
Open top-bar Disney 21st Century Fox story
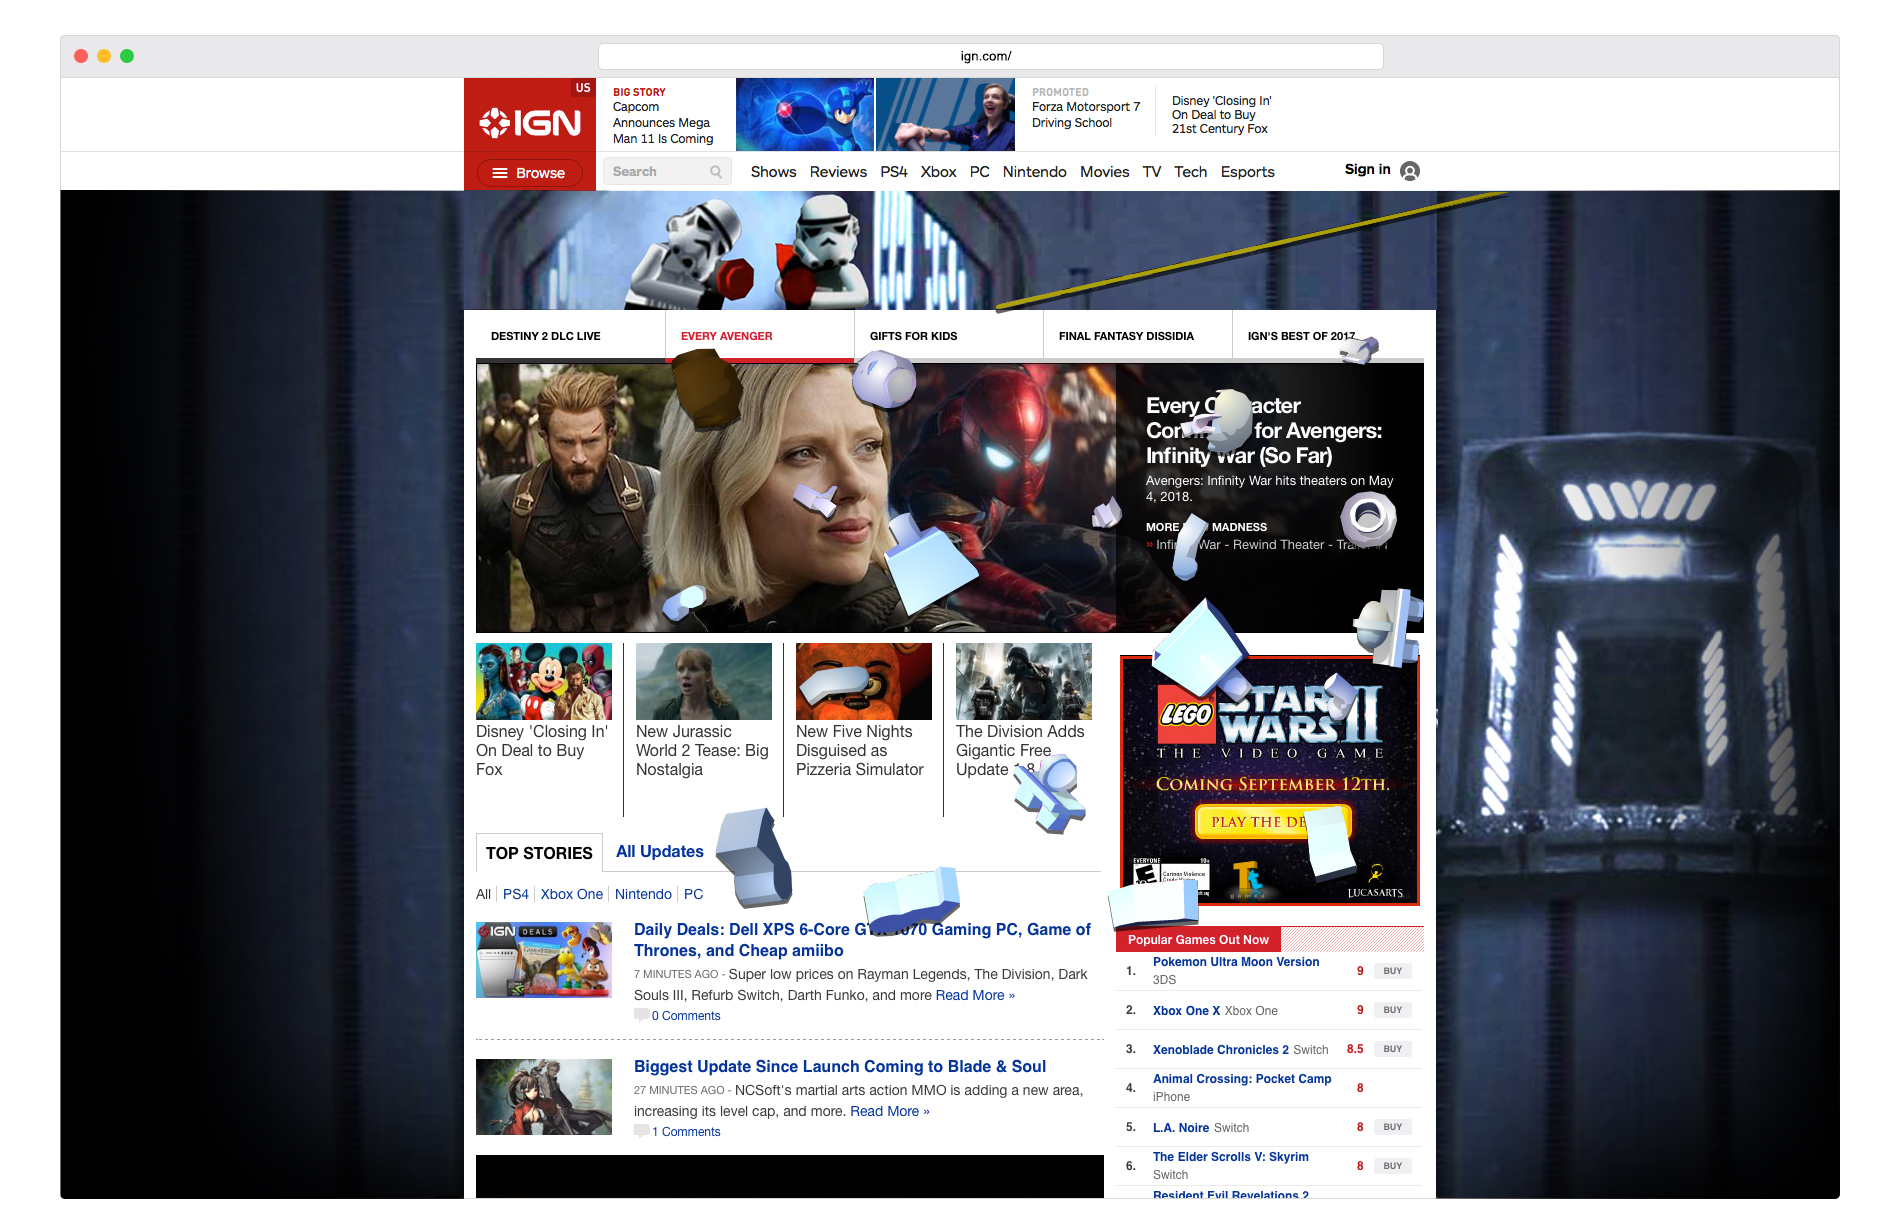point(1221,115)
